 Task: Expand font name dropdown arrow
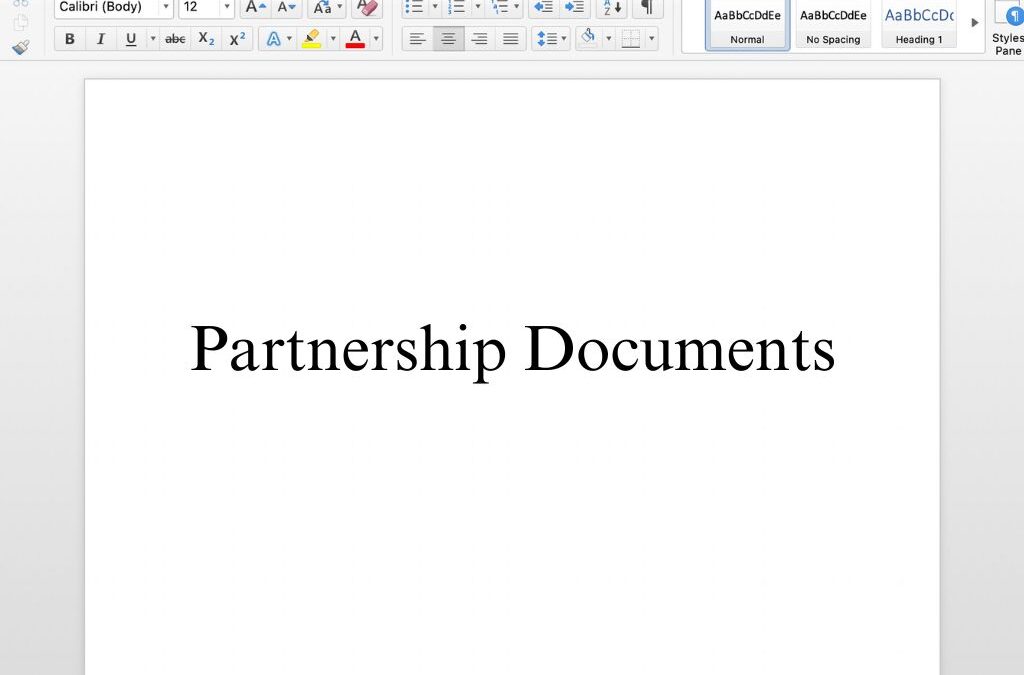pyautogui.click(x=166, y=8)
